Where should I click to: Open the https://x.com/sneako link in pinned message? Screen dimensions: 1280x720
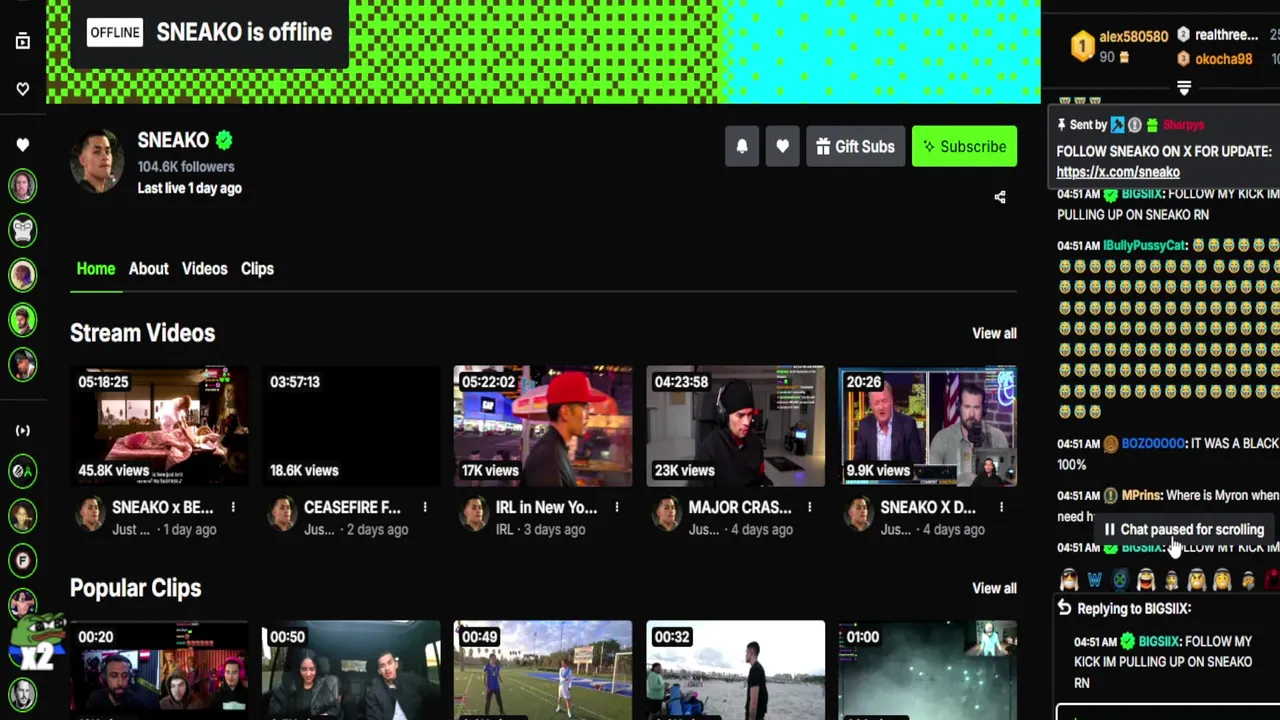[1118, 172]
